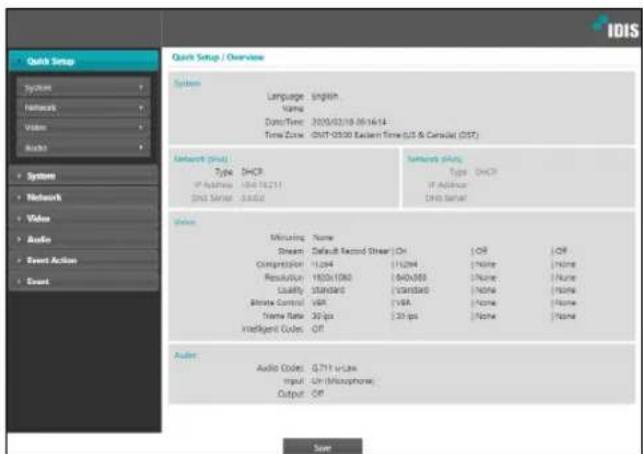The height and width of the screenshot is (454, 643).
Task: Click the Audio section title in overview
Action: [185, 355]
